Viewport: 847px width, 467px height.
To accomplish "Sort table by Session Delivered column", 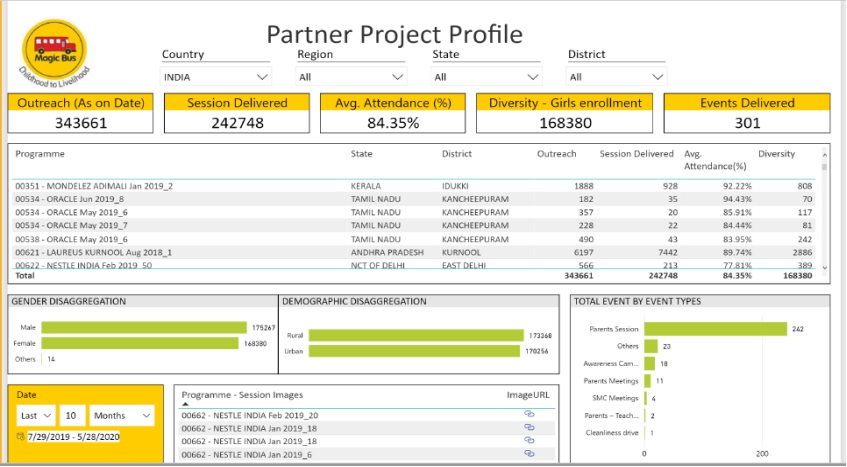I will coord(636,154).
